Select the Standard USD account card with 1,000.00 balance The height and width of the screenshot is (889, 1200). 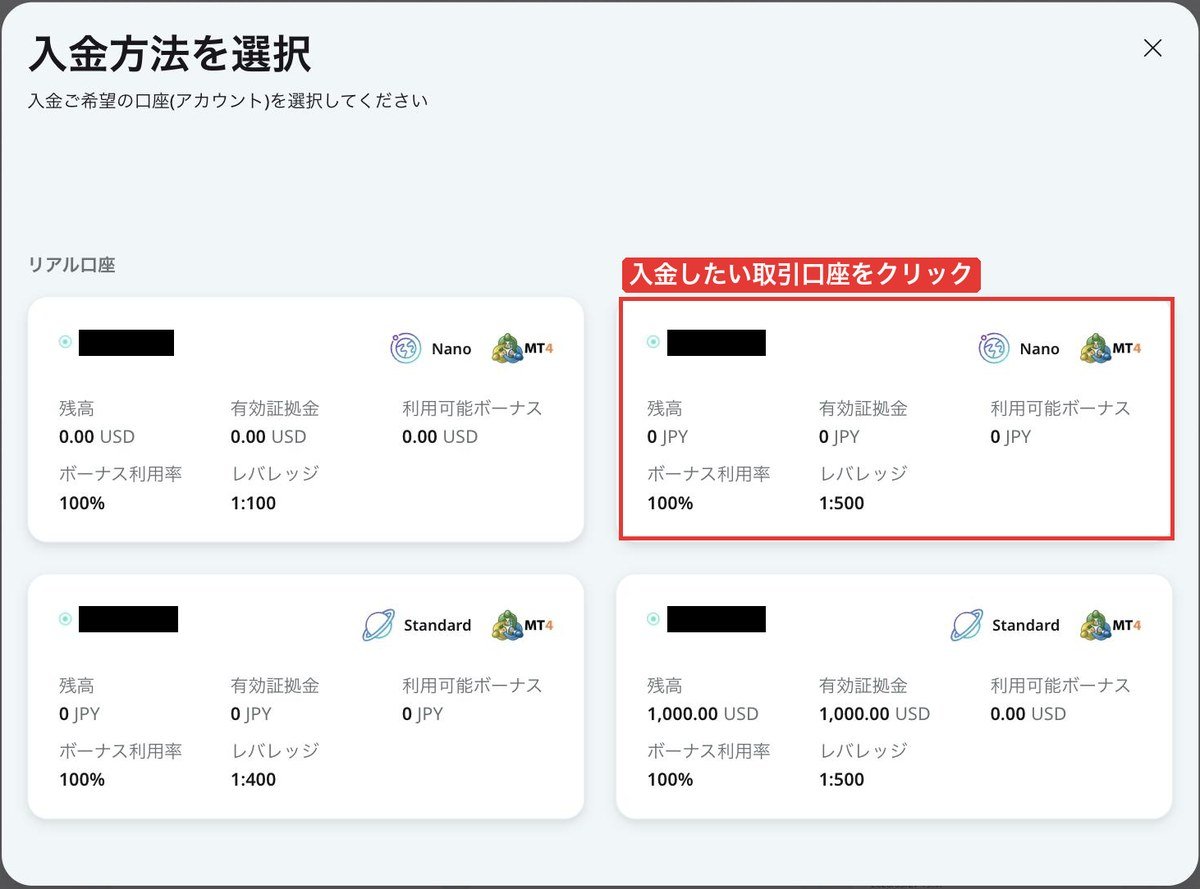[x=894, y=696]
